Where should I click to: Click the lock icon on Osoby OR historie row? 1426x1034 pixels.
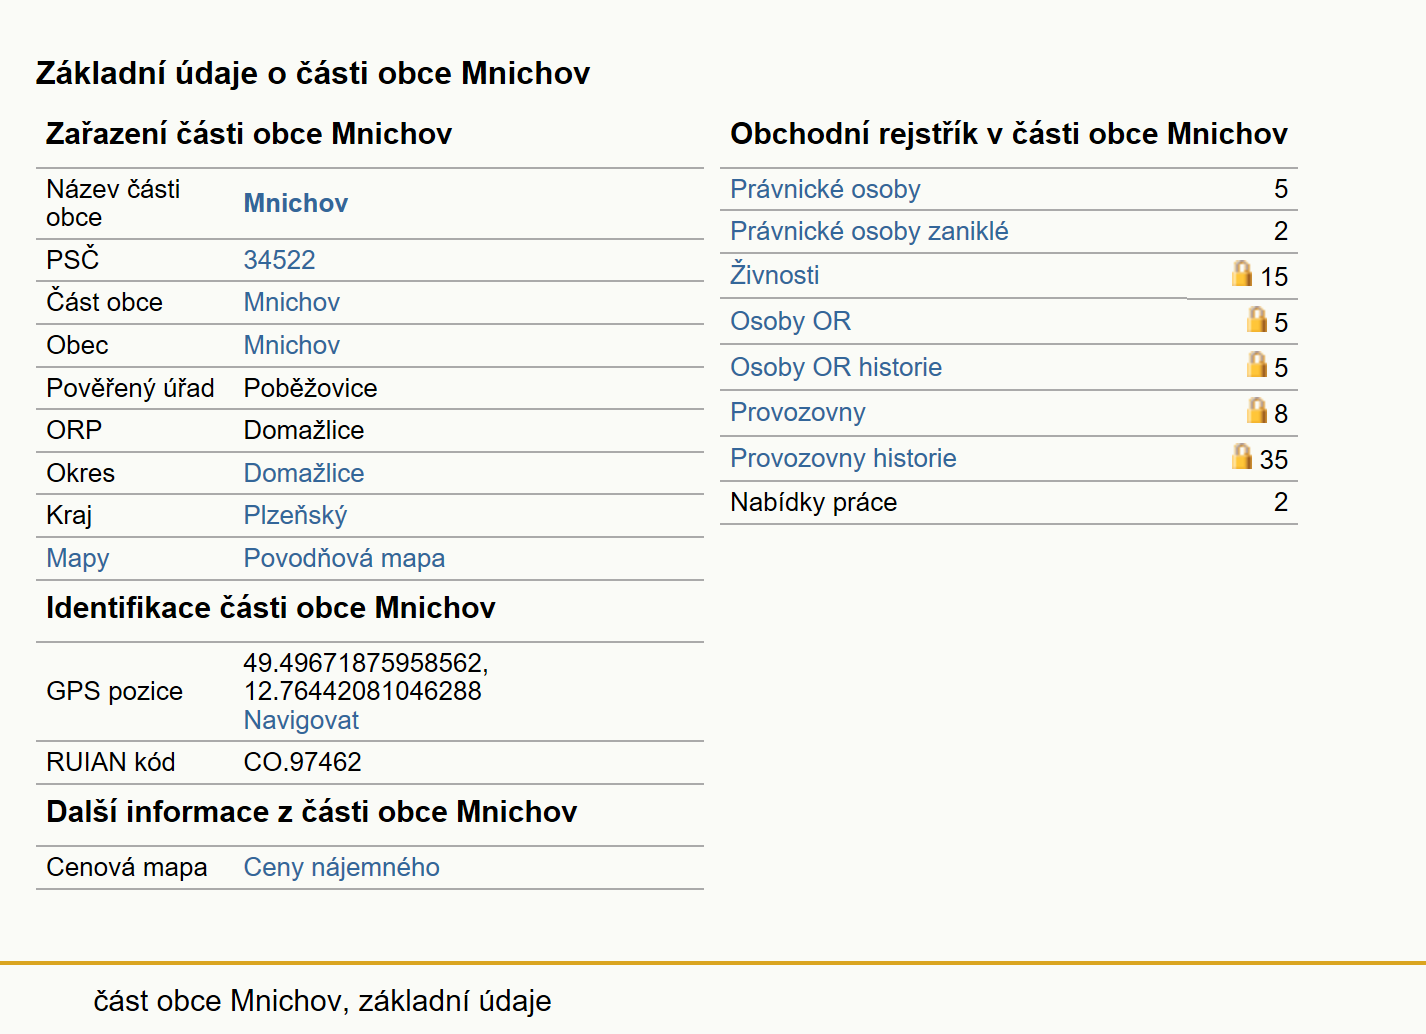1257,364
